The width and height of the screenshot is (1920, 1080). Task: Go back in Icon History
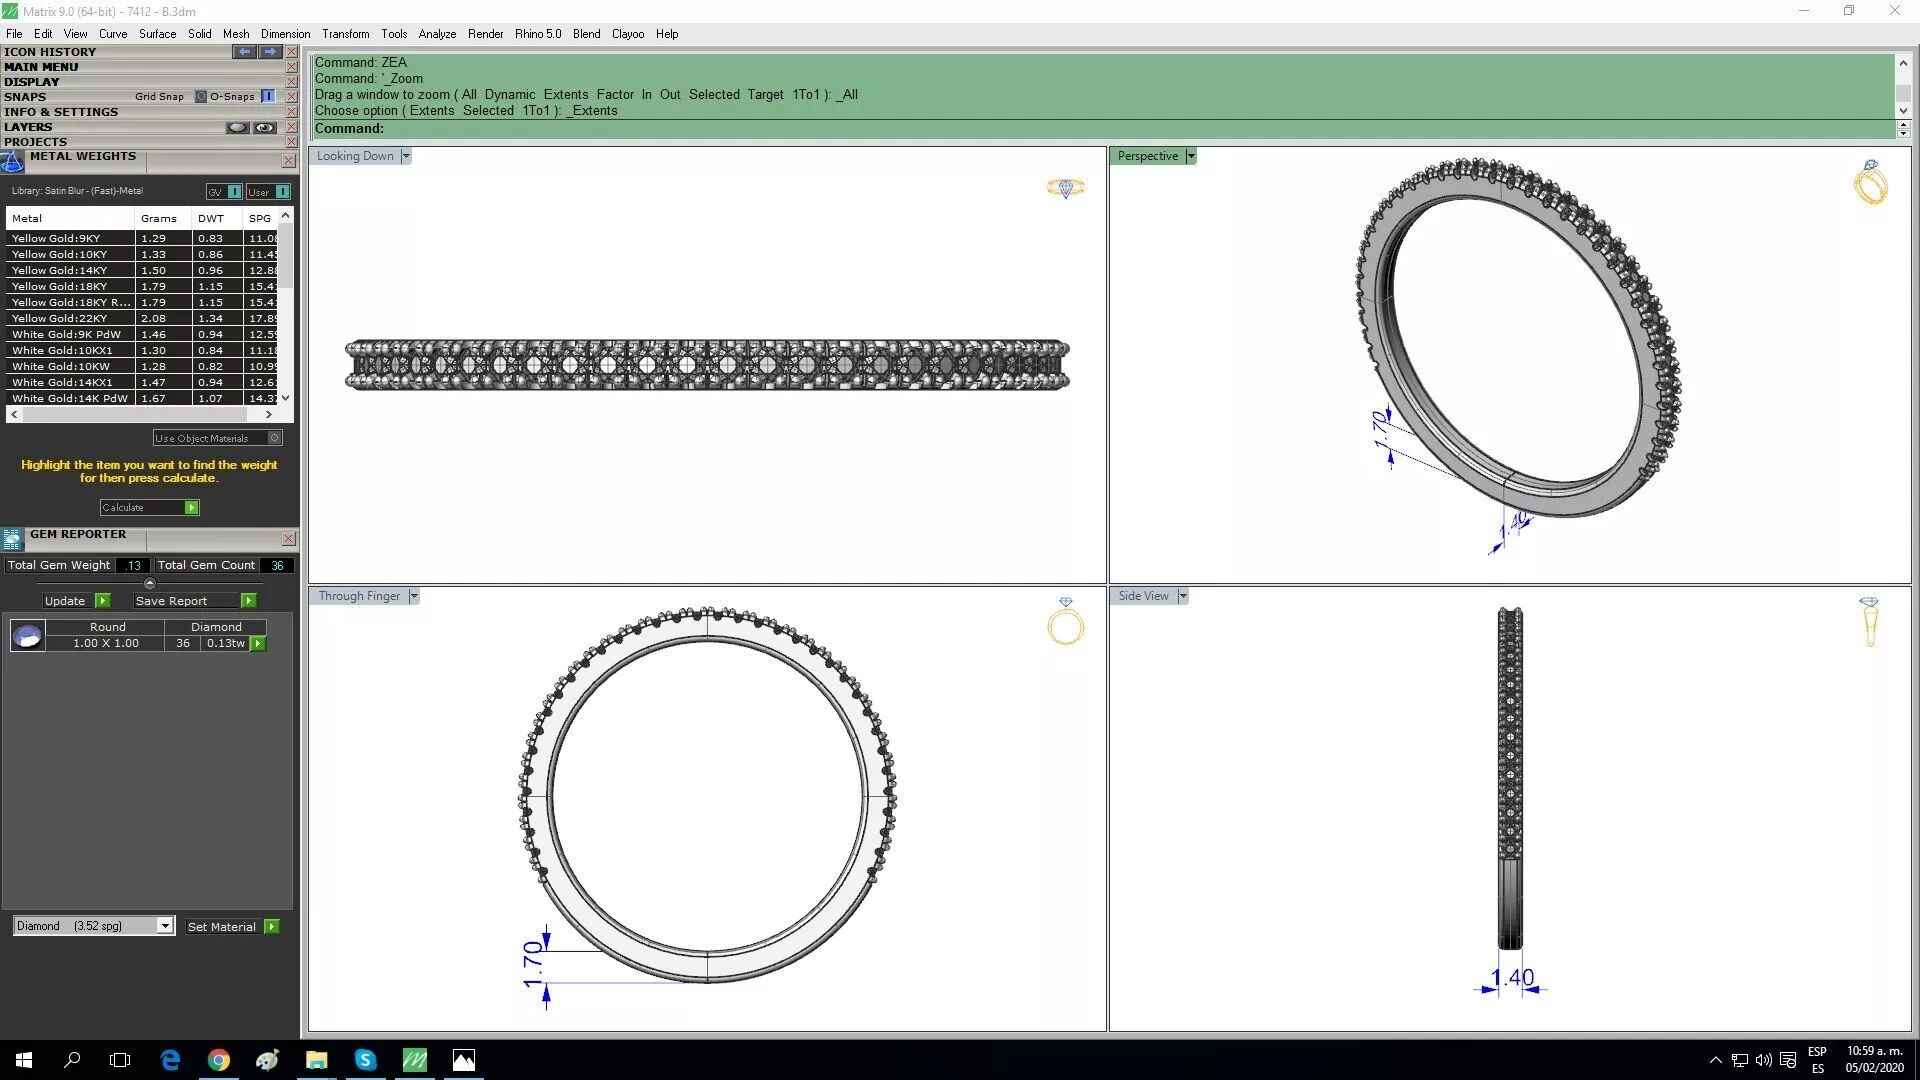244,52
